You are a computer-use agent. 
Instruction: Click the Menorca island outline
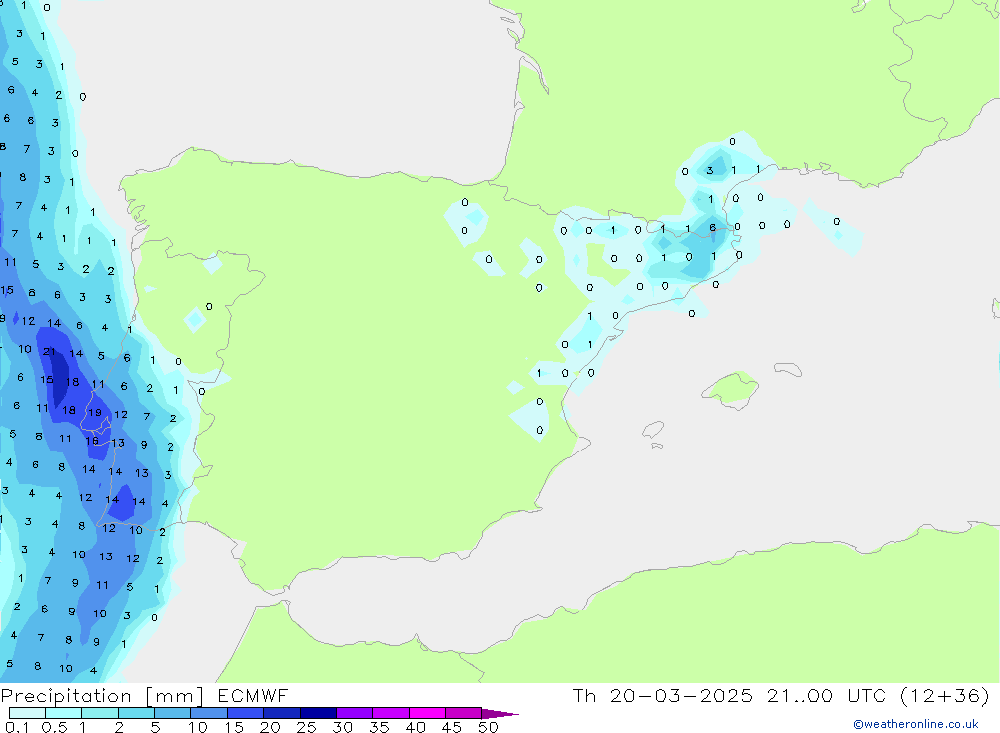[x=788, y=369]
